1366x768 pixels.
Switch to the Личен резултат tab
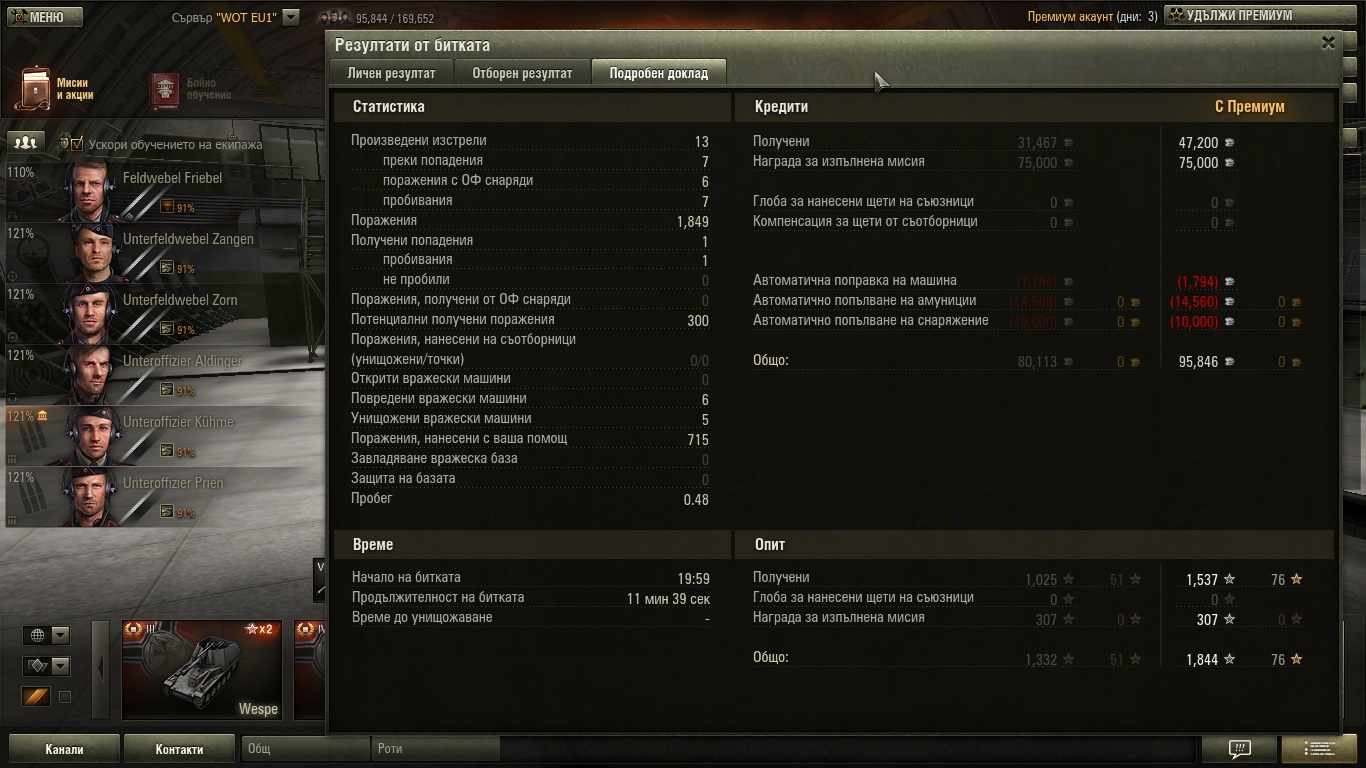point(391,73)
